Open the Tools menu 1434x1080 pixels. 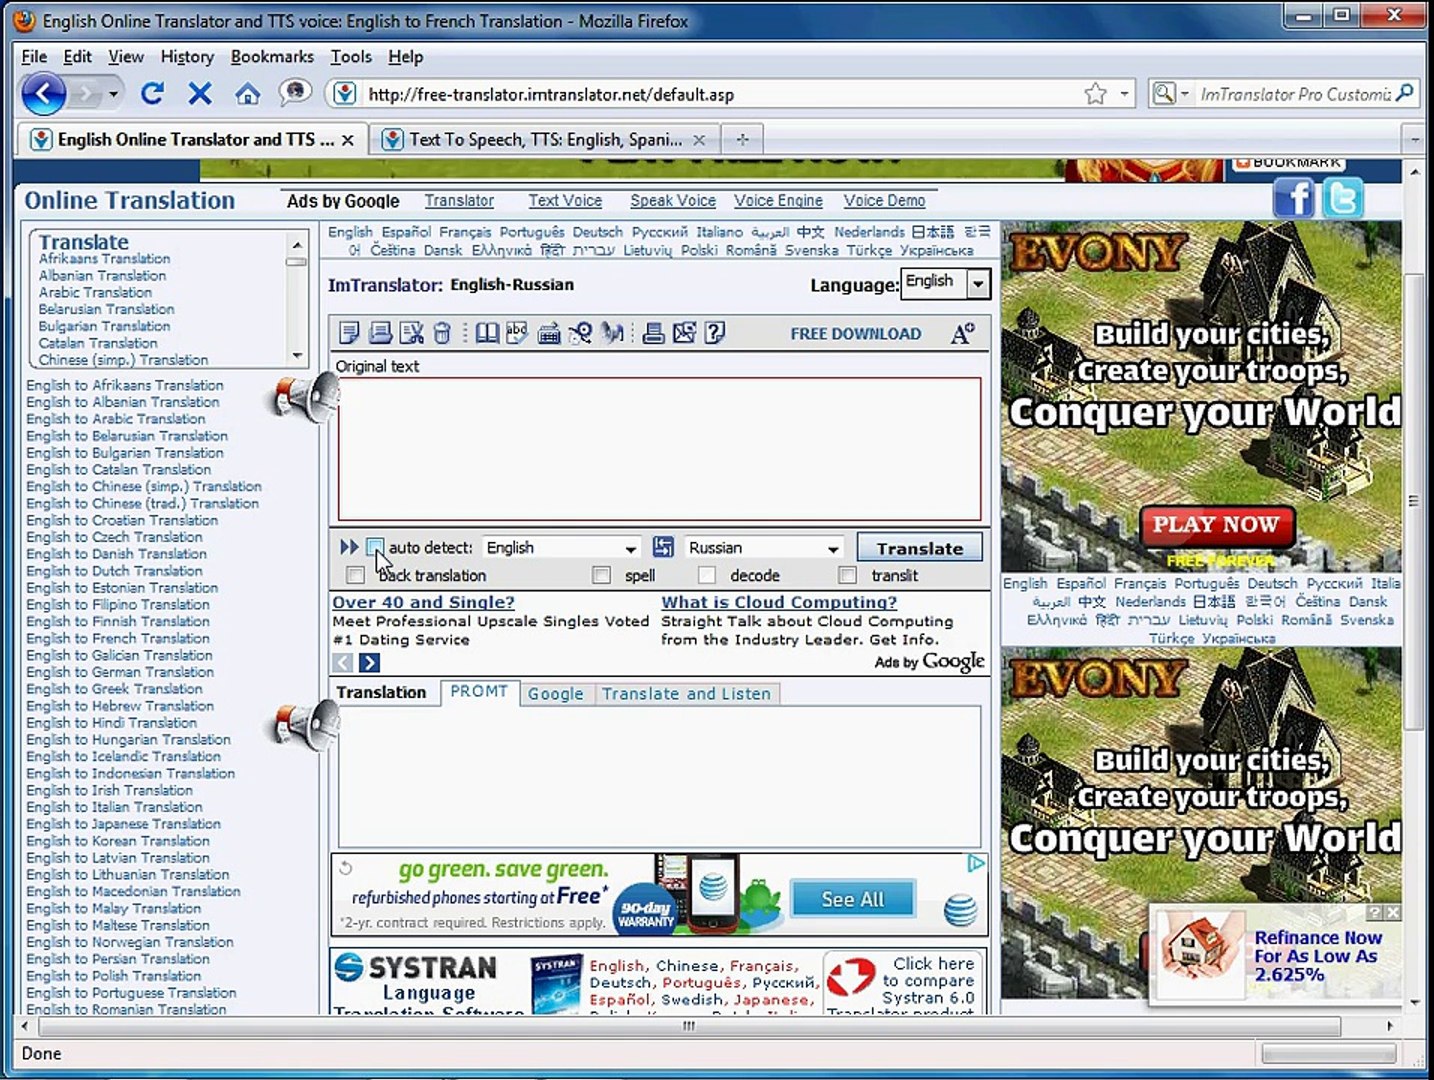click(x=351, y=57)
